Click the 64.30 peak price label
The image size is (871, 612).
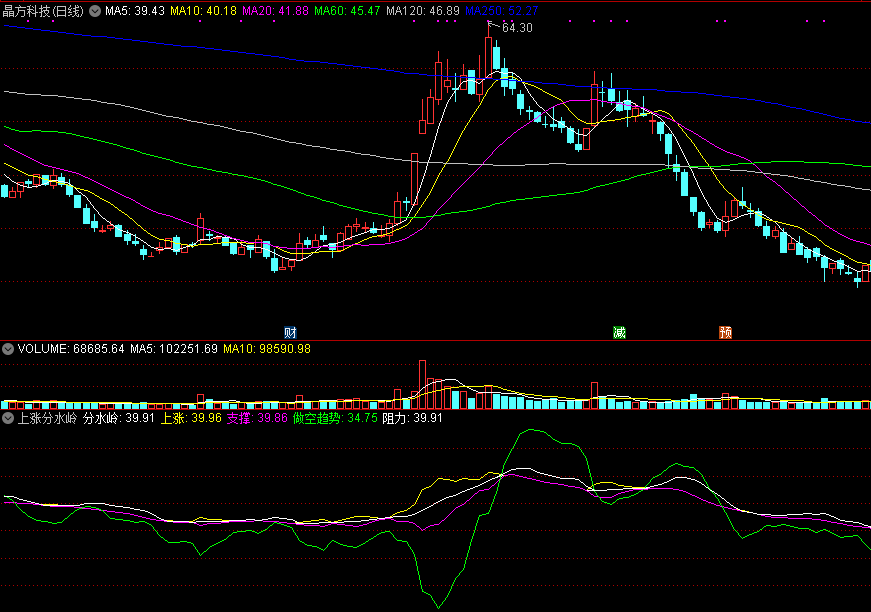tap(517, 28)
